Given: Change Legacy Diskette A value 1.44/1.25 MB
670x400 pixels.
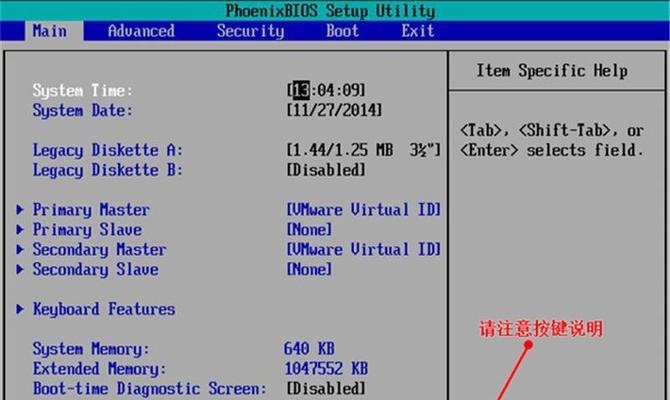Looking at the screenshot, I should (363, 150).
